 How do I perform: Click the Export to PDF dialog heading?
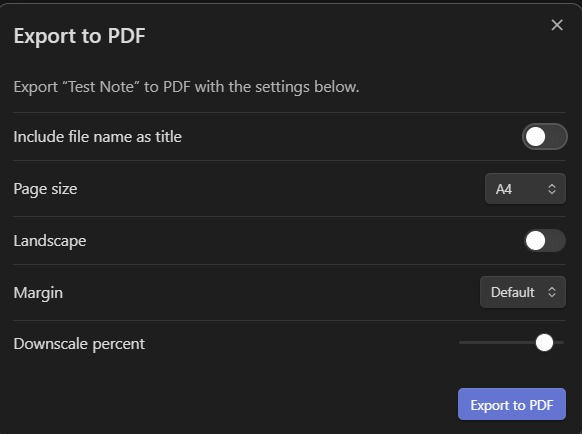point(79,36)
